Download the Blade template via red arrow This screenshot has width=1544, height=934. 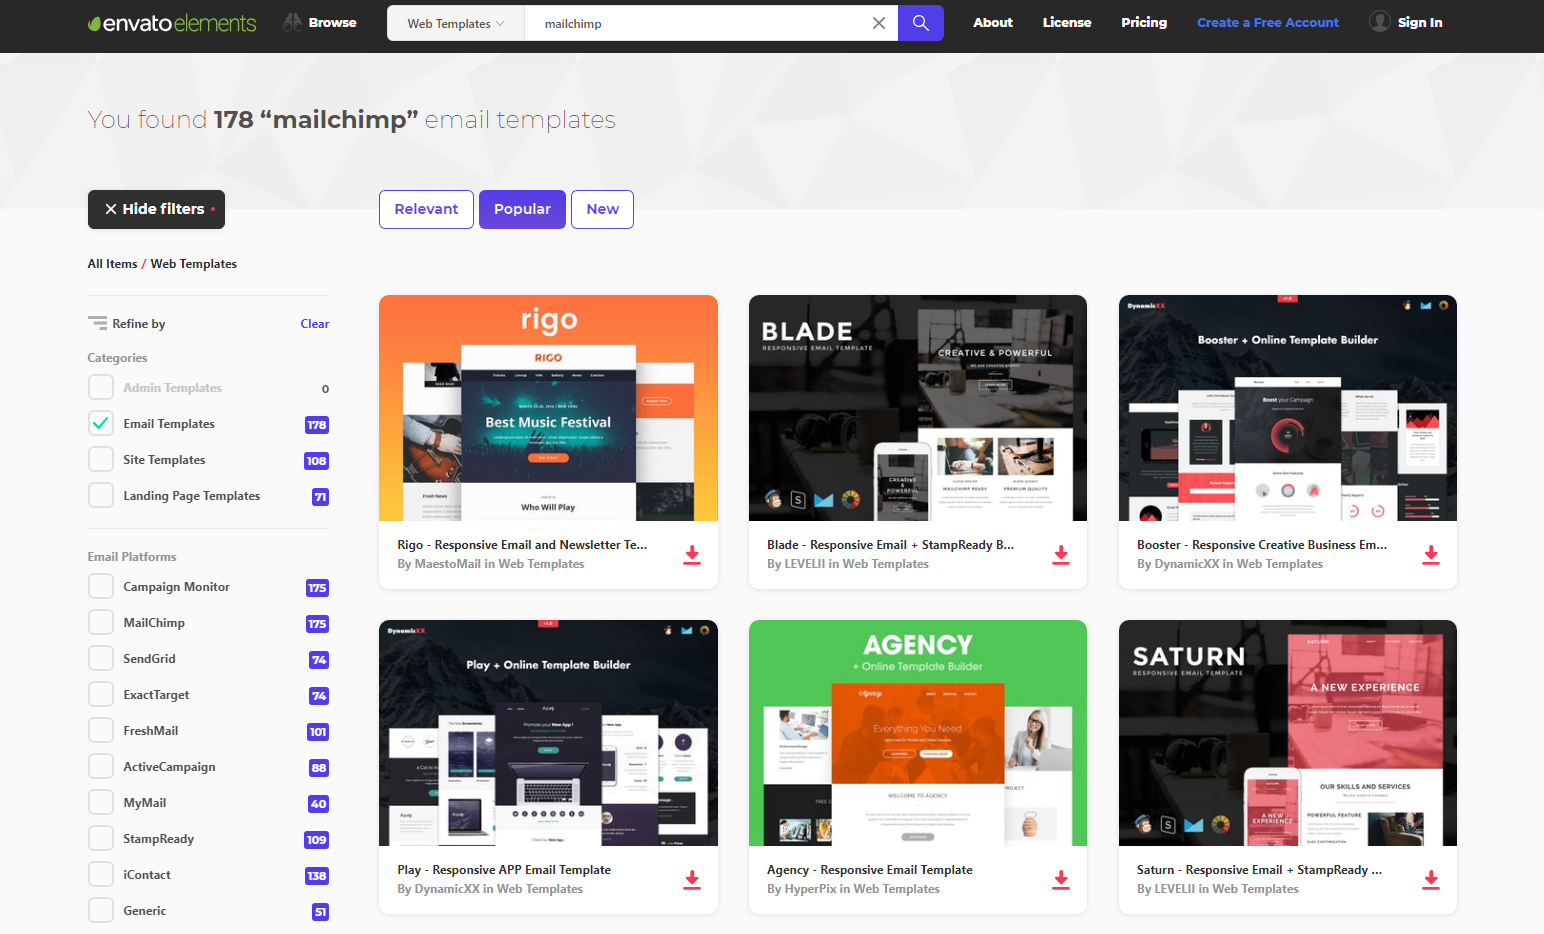click(x=1061, y=555)
